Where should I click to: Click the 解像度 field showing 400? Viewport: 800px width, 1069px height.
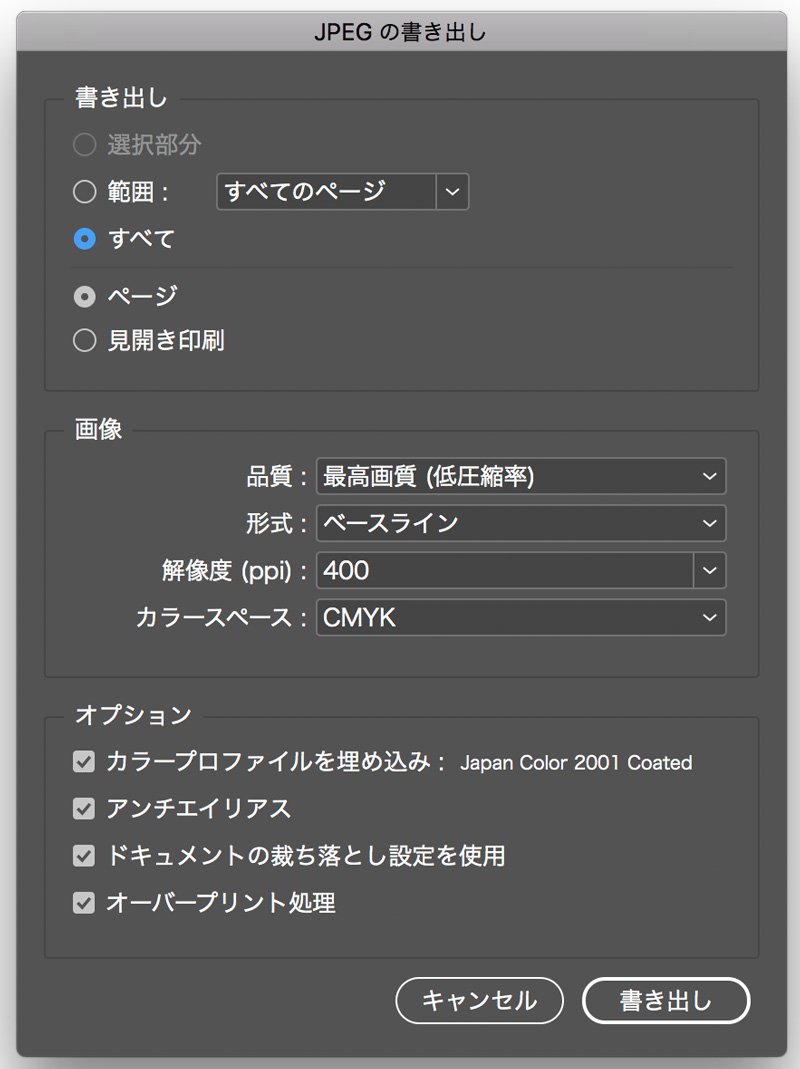(504, 570)
